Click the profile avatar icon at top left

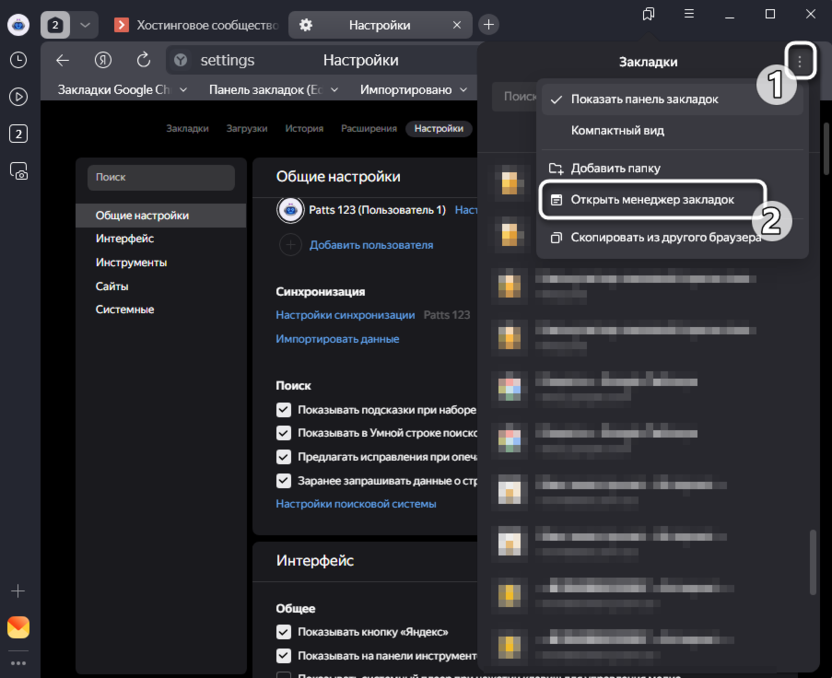(19, 25)
